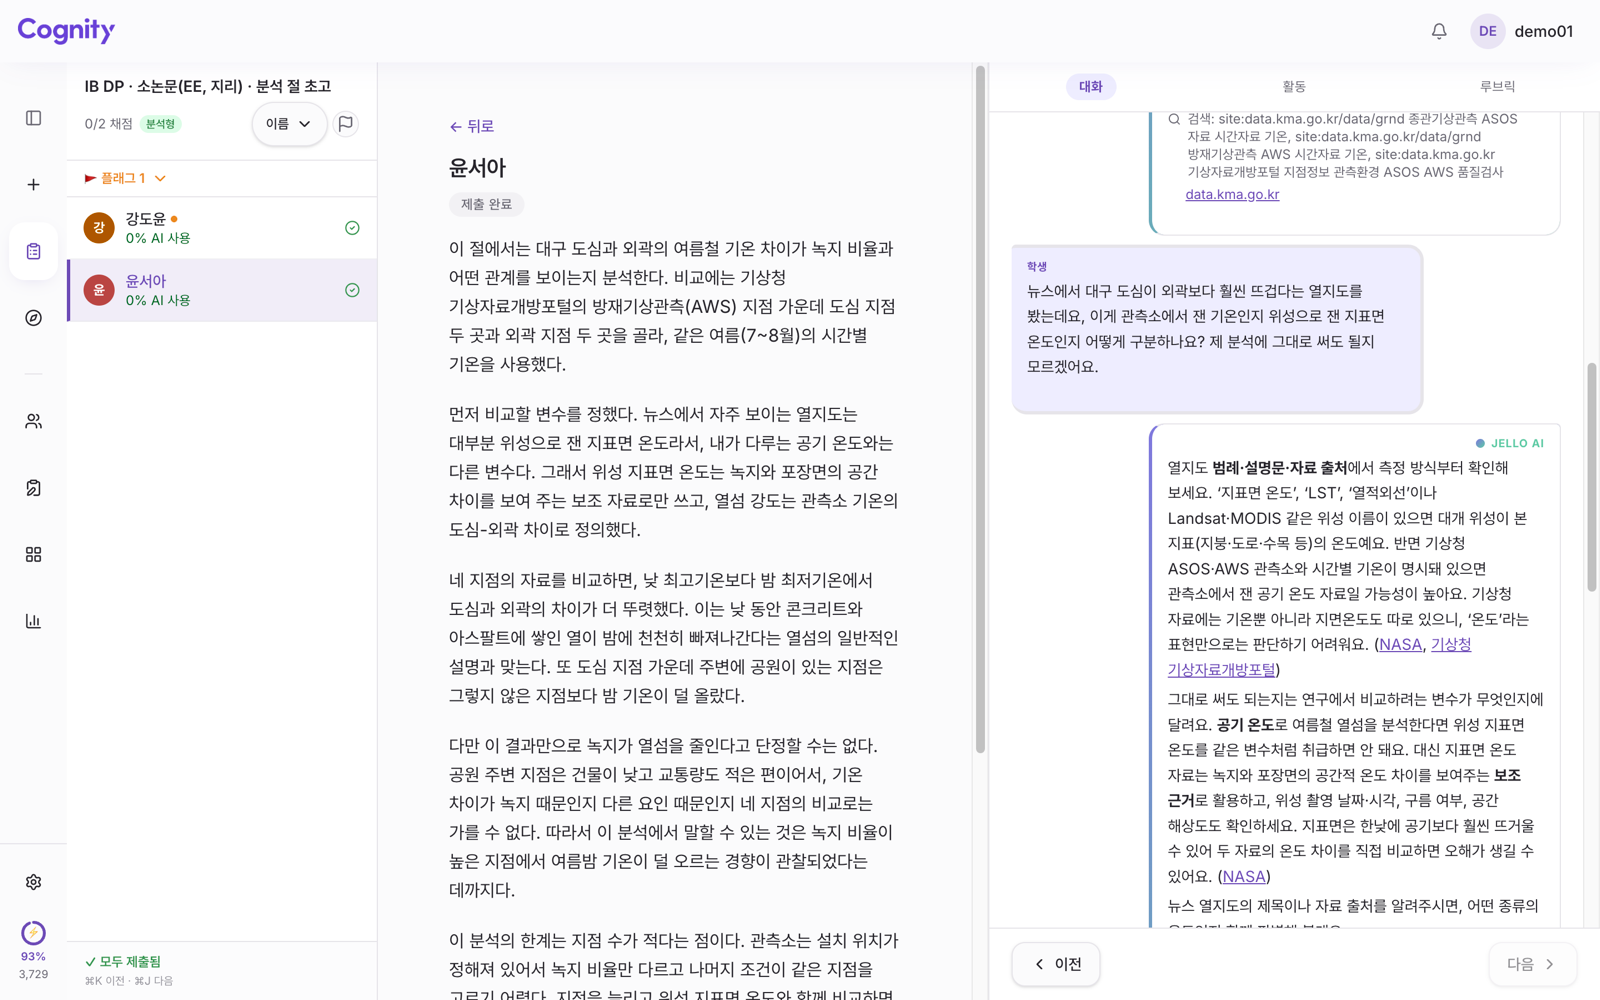Click the JELLO AI label

click(x=1509, y=443)
